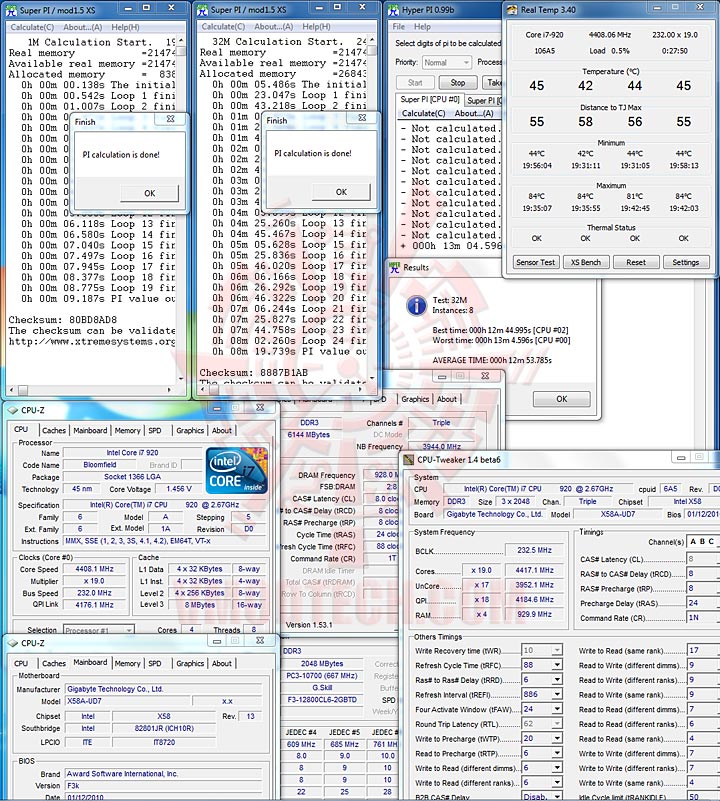Expand Four Activate Window (tFAW) dropdown
The image size is (720, 801).
tap(557, 709)
